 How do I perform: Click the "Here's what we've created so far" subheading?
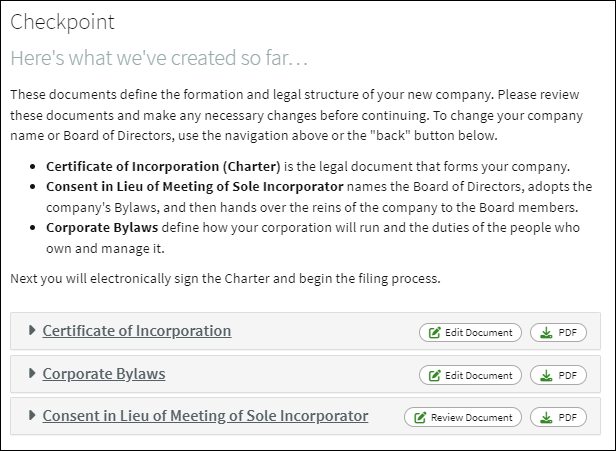(x=159, y=58)
